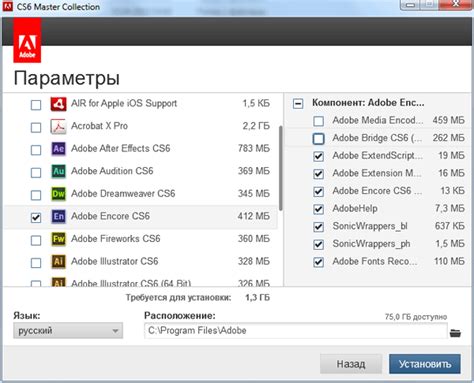Click the Encore En icon

click(58, 216)
